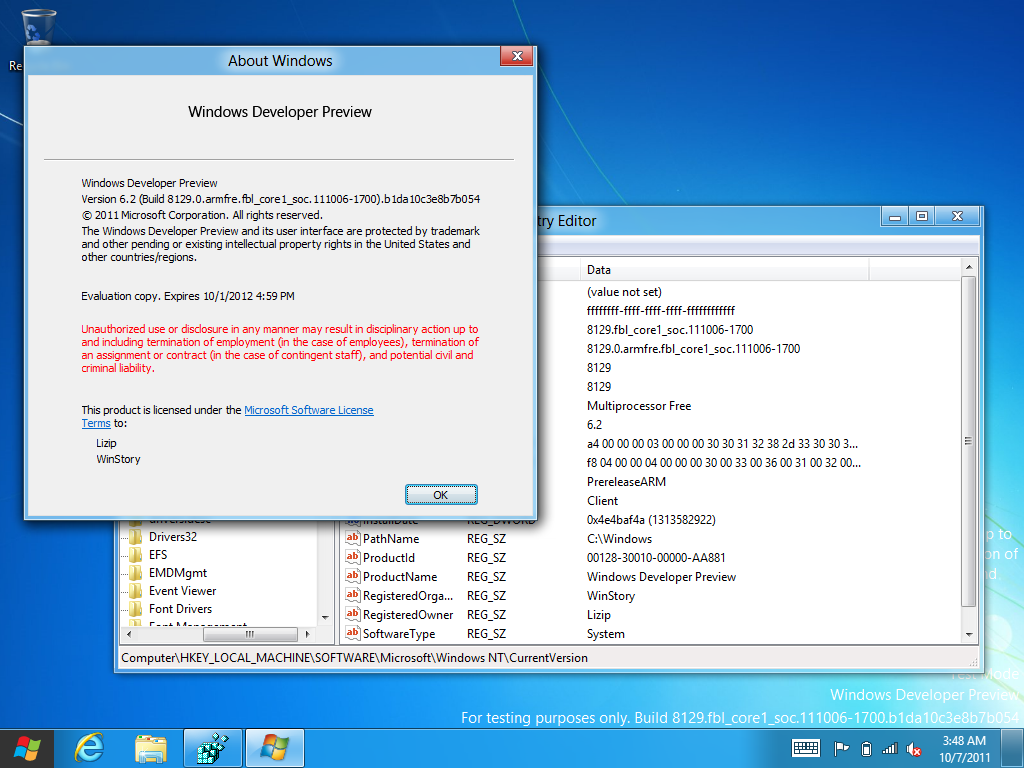Image resolution: width=1024 pixels, height=768 pixels.
Task: Click OK in About Windows dialog
Action: coord(441,495)
